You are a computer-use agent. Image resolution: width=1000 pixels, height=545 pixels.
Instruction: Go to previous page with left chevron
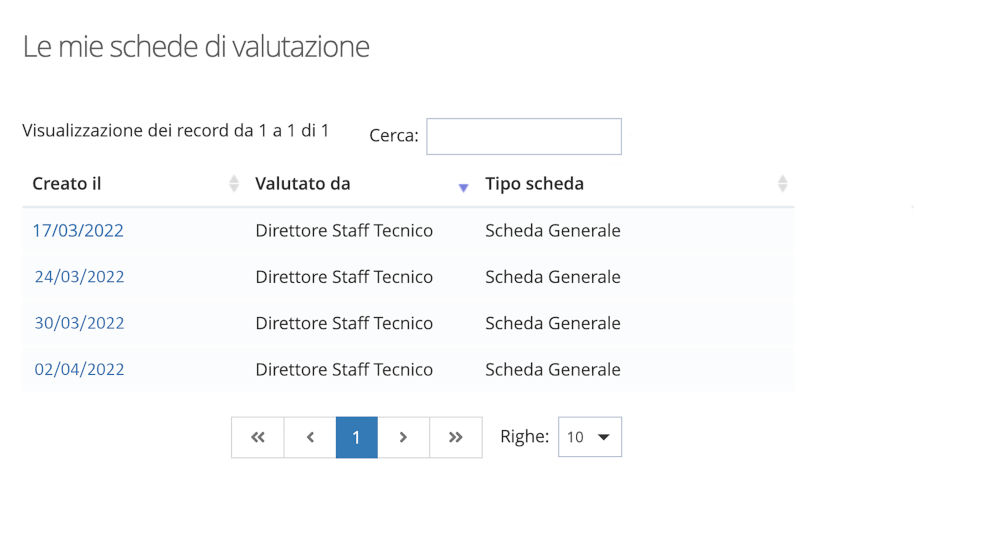pyautogui.click(x=310, y=437)
